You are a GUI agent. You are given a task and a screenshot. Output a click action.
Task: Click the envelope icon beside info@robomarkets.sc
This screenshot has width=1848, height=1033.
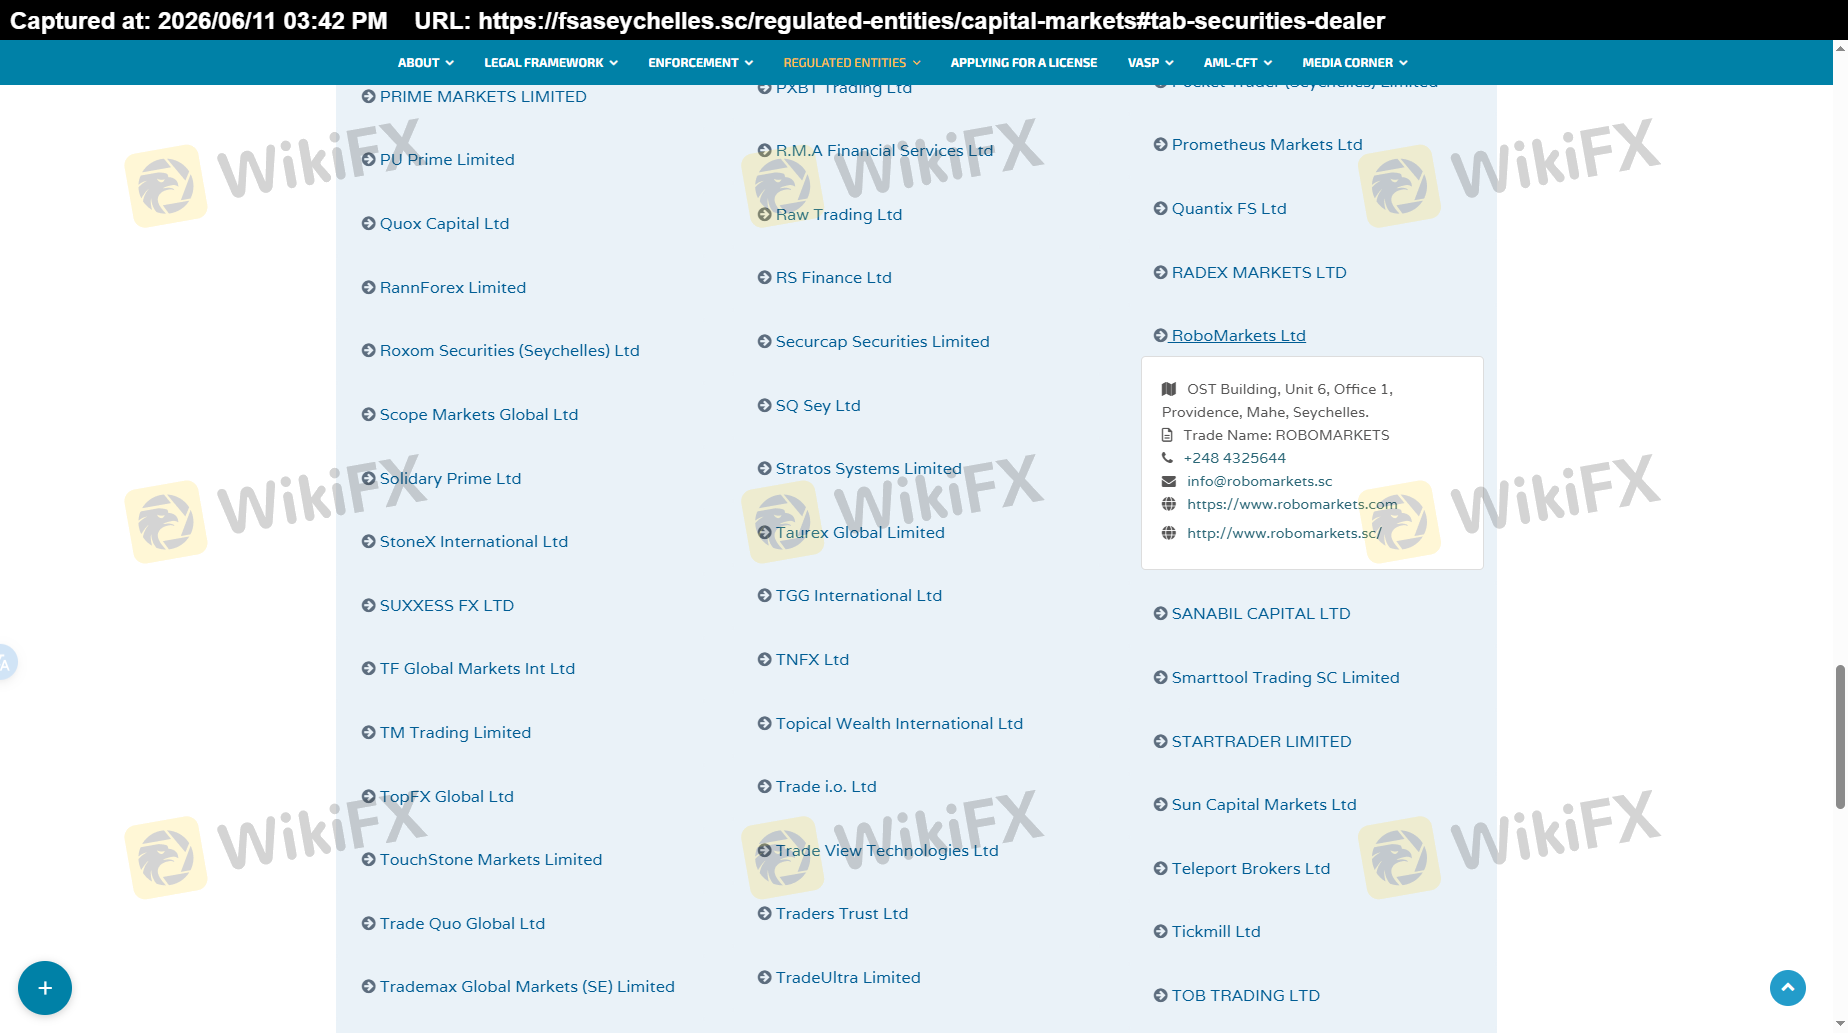pos(1168,481)
